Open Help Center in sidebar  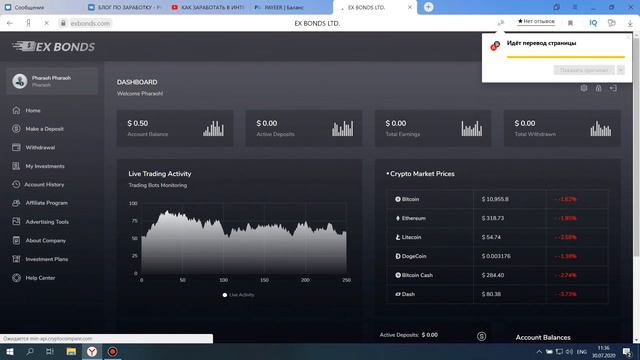pos(40,278)
